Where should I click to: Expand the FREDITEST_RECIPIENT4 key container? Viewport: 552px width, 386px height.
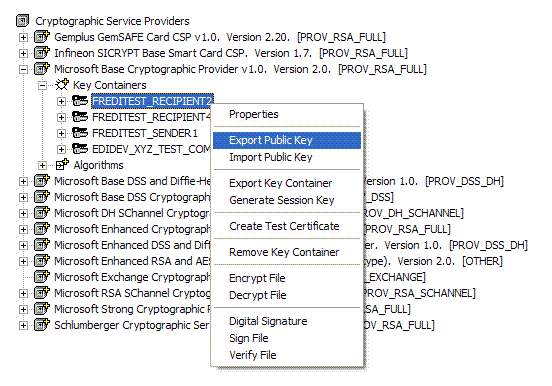pos(61,117)
